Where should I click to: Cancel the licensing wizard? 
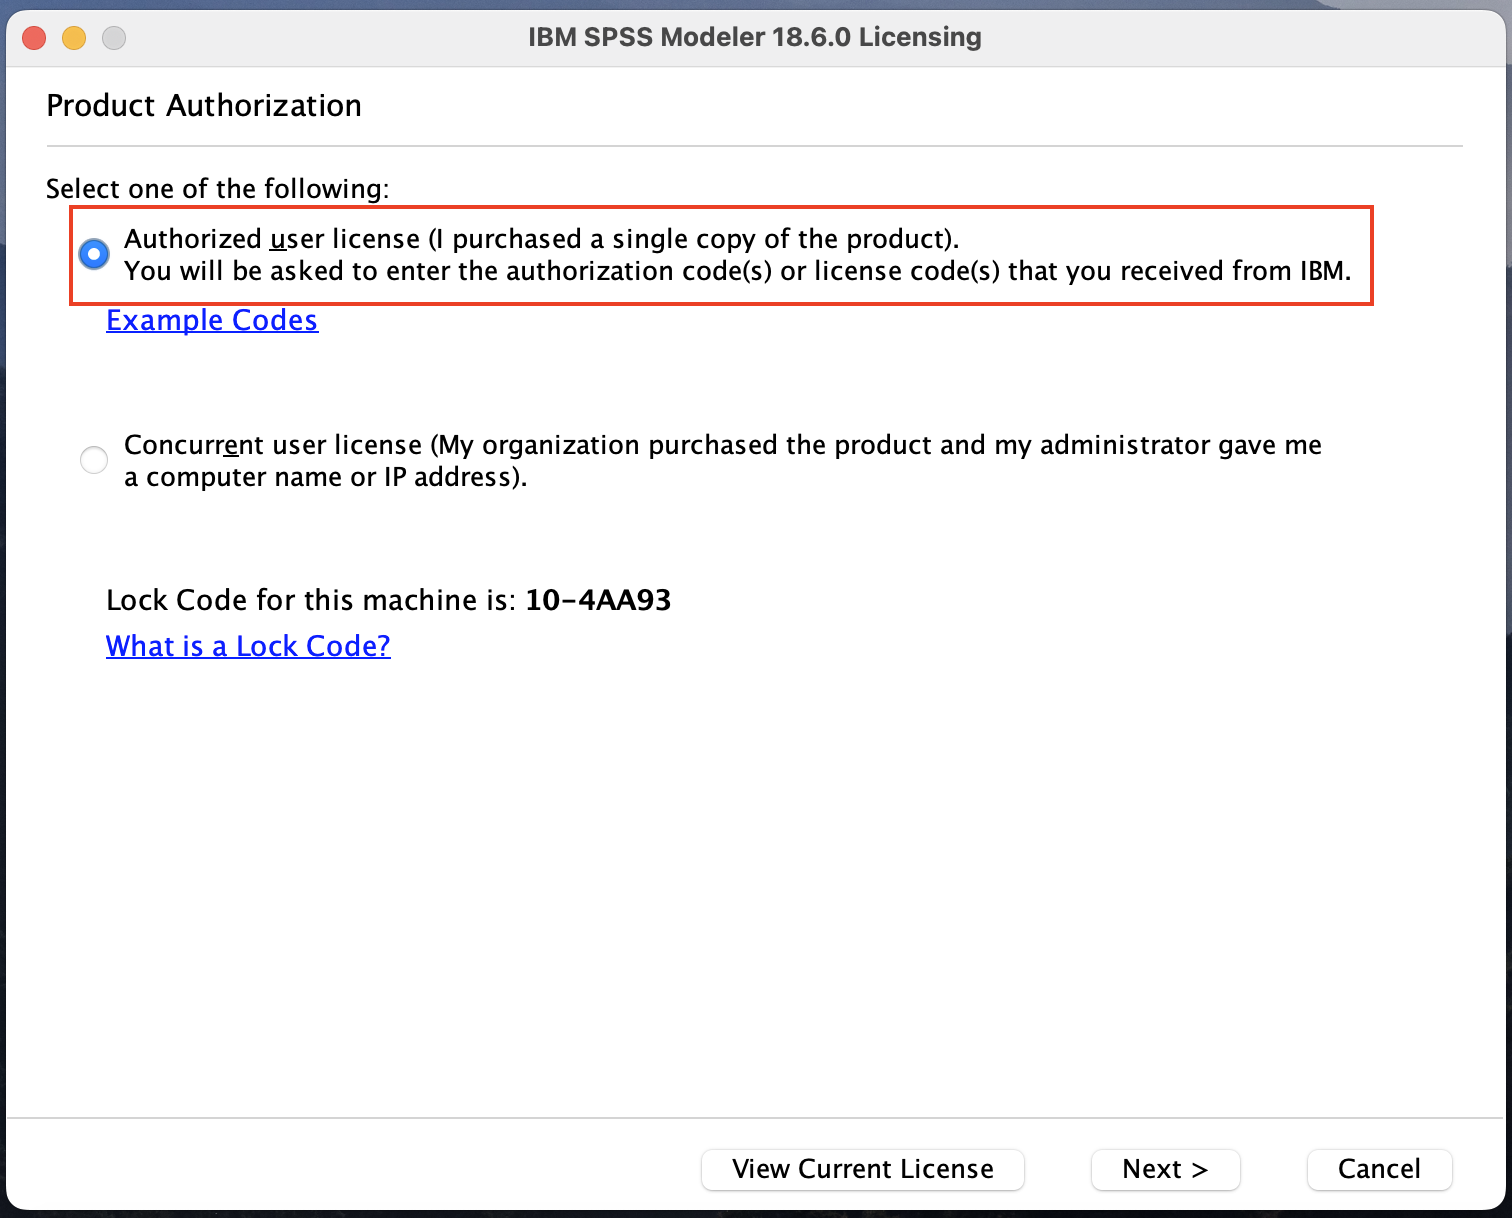[1380, 1169]
